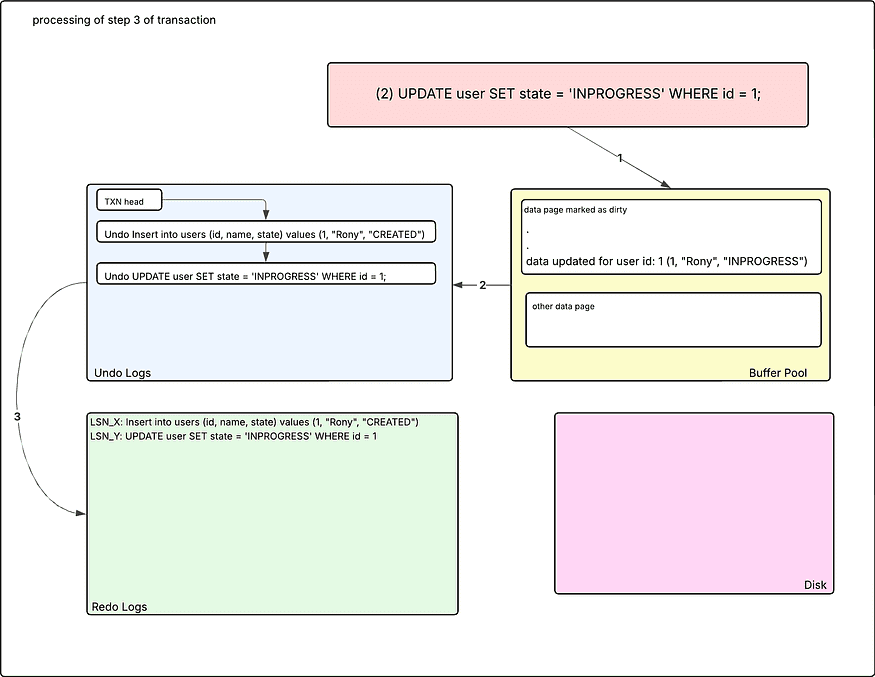Click the Disk label
Viewport: 875px width, 677px height.
pyautogui.click(x=815, y=585)
